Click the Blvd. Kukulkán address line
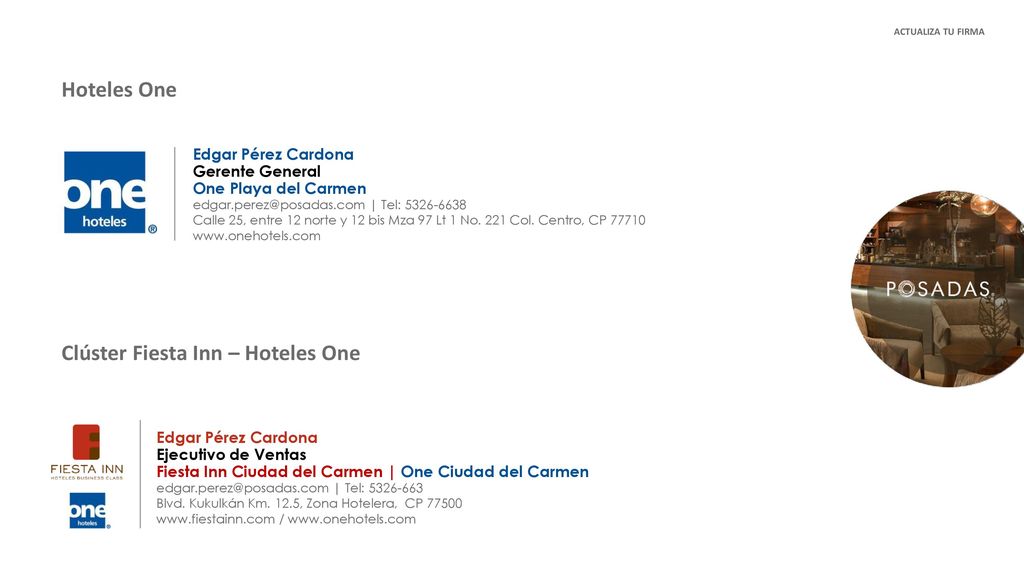This screenshot has width=1024, height=576. coord(309,504)
